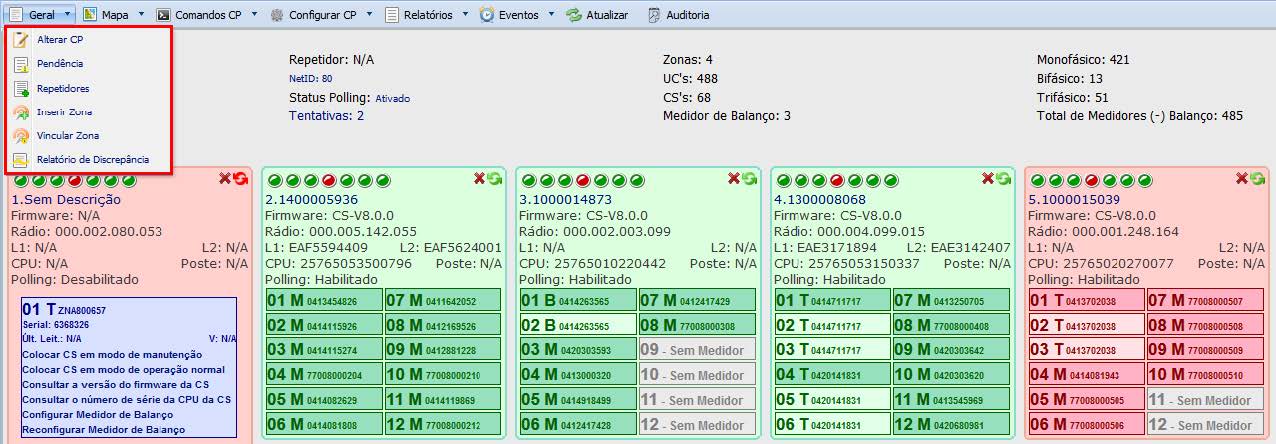The image size is (1276, 444).
Task: Click the Pendência document icon
Action: [20, 64]
